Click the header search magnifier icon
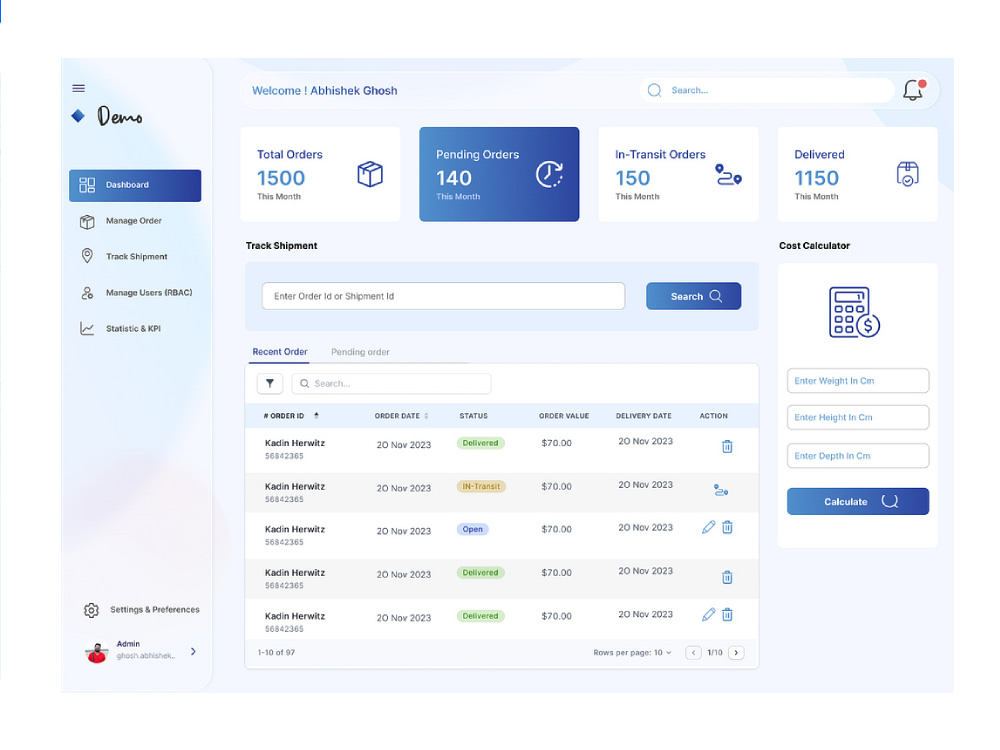This screenshot has width=1000, height=750. pos(654,91)
